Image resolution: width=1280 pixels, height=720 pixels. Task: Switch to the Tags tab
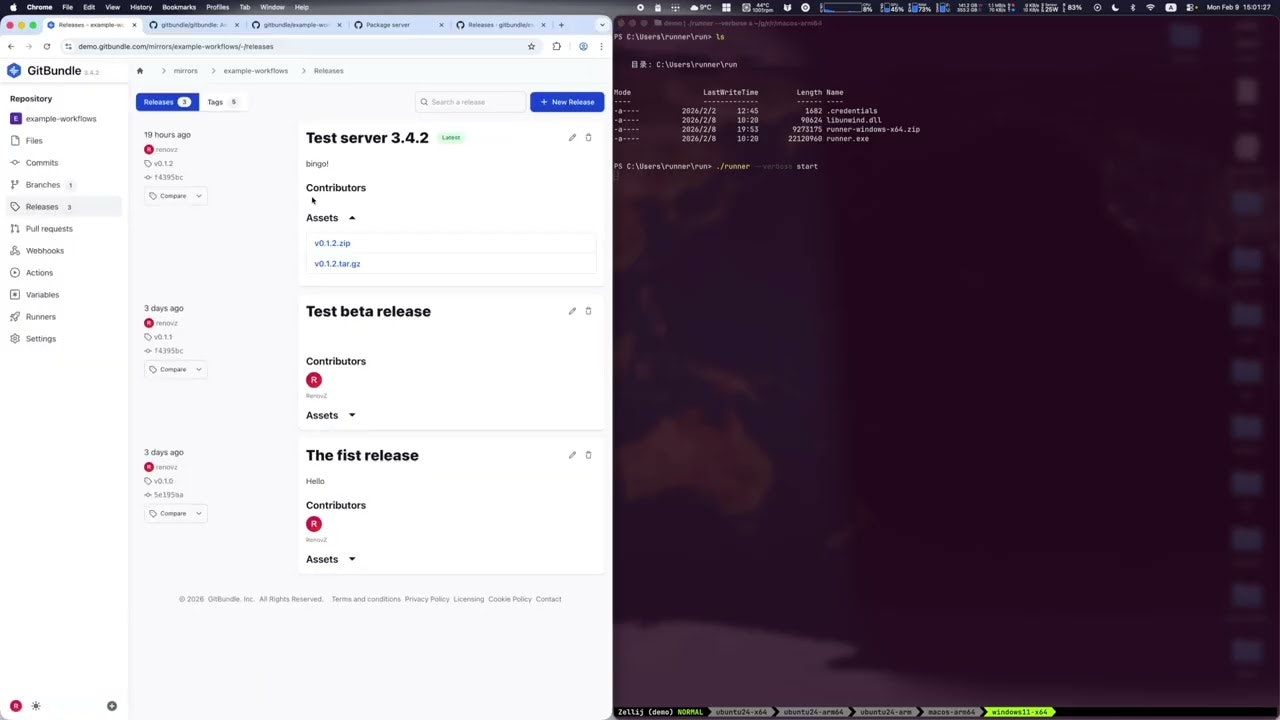pos(222,102)
